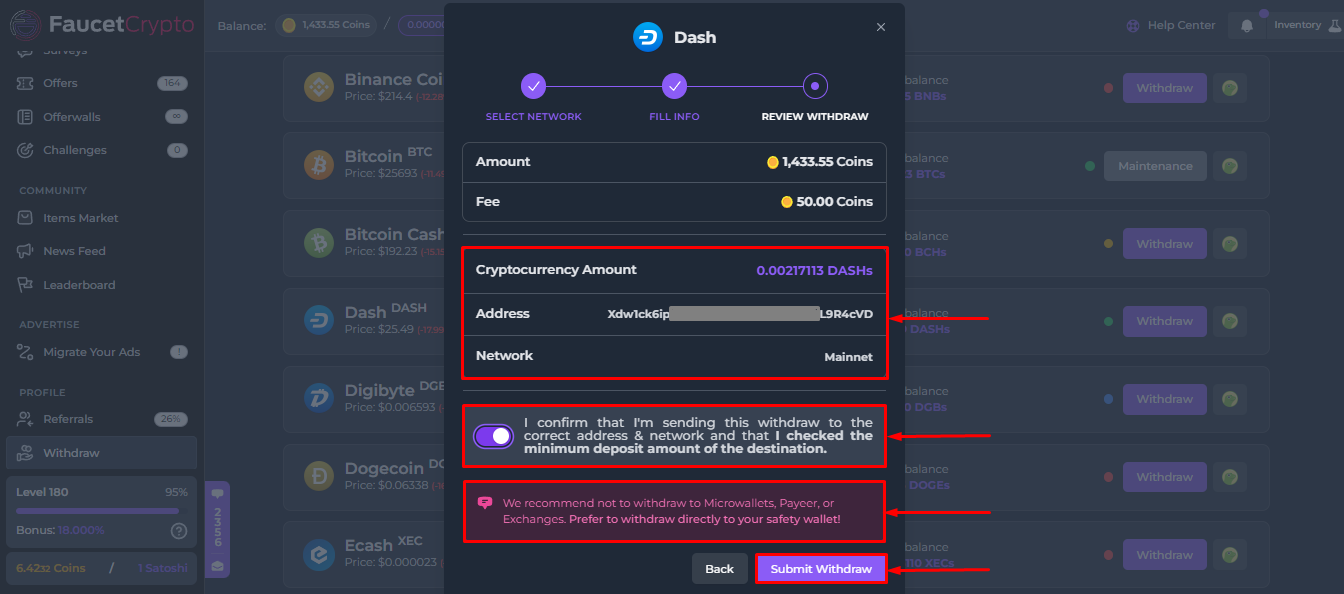This screenshot has width=1344, height=594.
Task: Click the Bitcoin Maintenance button
Action: point(1155,166)
